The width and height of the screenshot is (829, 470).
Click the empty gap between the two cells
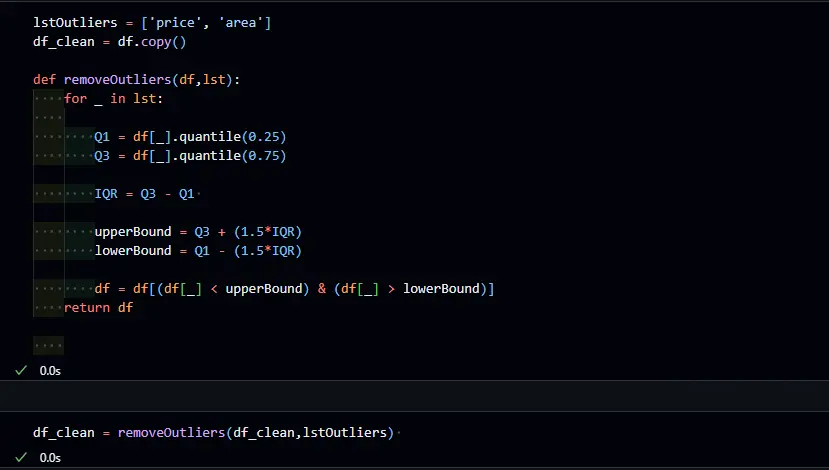point(414,396)
